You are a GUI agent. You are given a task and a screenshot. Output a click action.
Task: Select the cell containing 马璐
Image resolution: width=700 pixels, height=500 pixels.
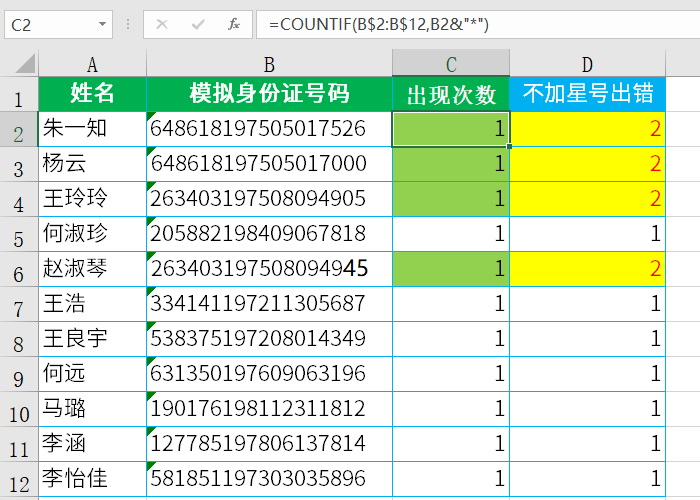92,409
